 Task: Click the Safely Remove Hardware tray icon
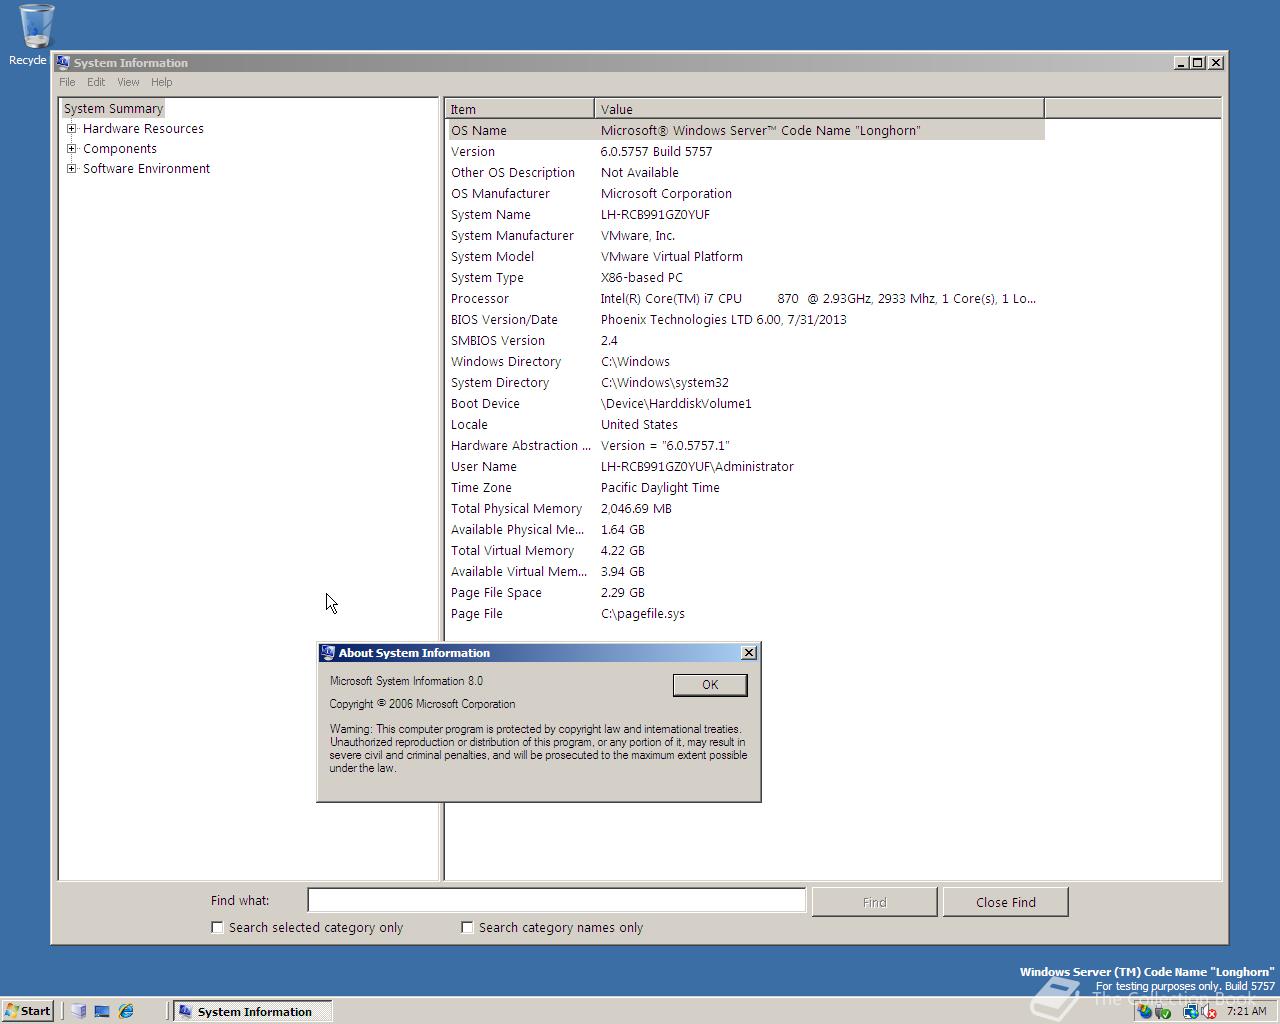[1163, 1011]
